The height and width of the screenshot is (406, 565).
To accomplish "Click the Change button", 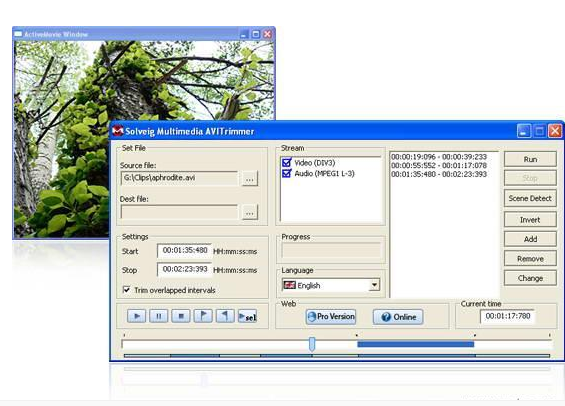I will [x=530, y=278].
